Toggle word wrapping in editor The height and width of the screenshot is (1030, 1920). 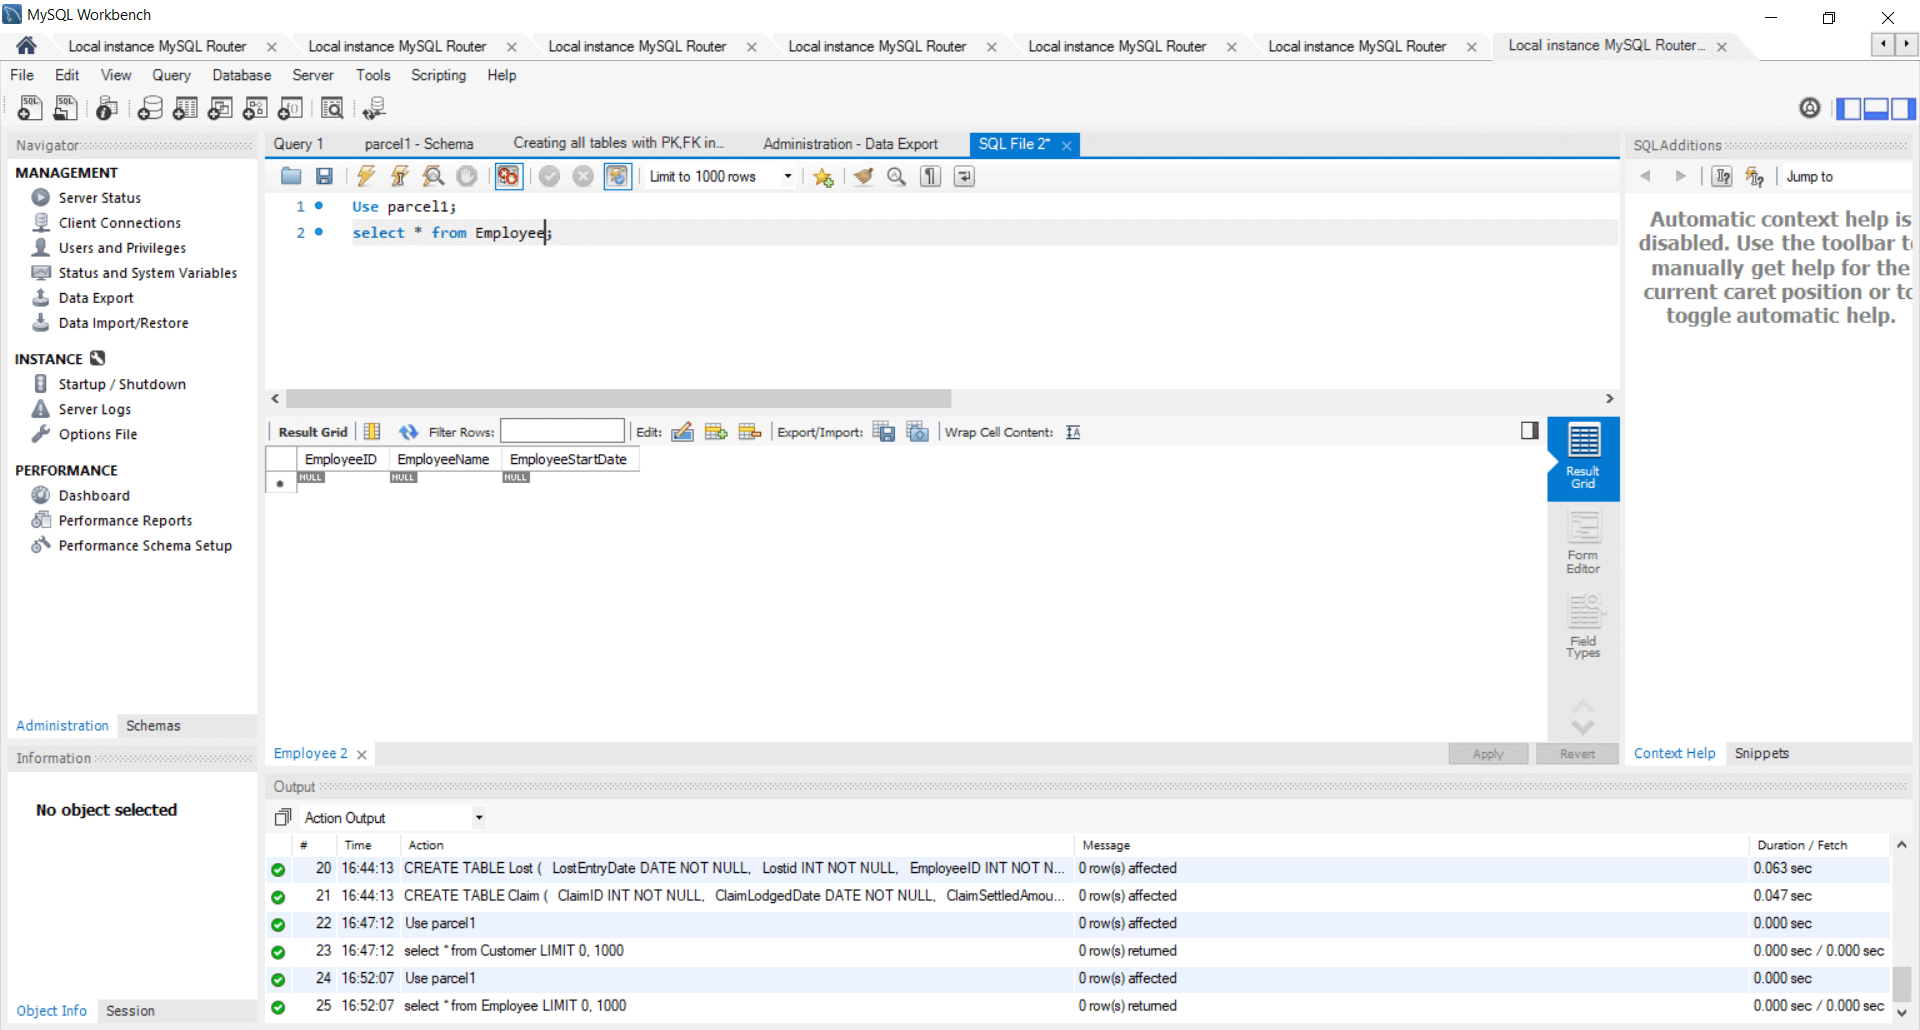click(x=964, y=177)
